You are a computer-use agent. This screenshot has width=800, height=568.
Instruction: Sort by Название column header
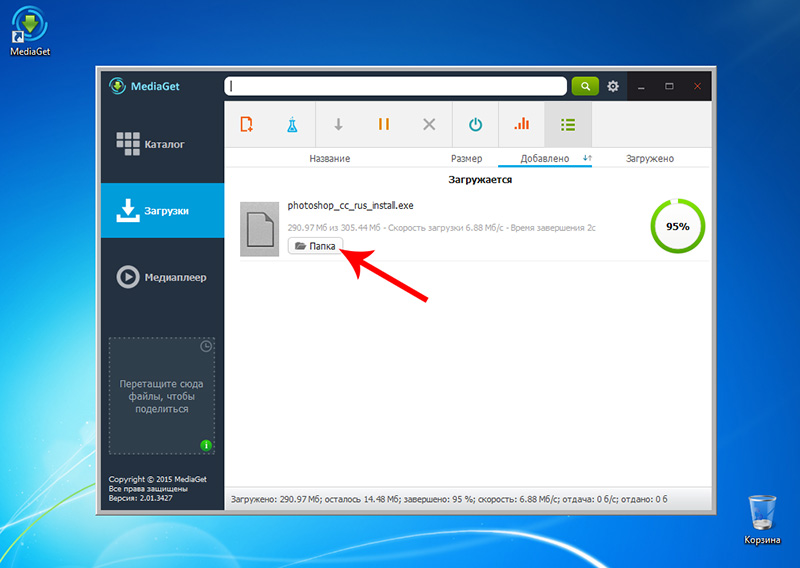(329, 159)
